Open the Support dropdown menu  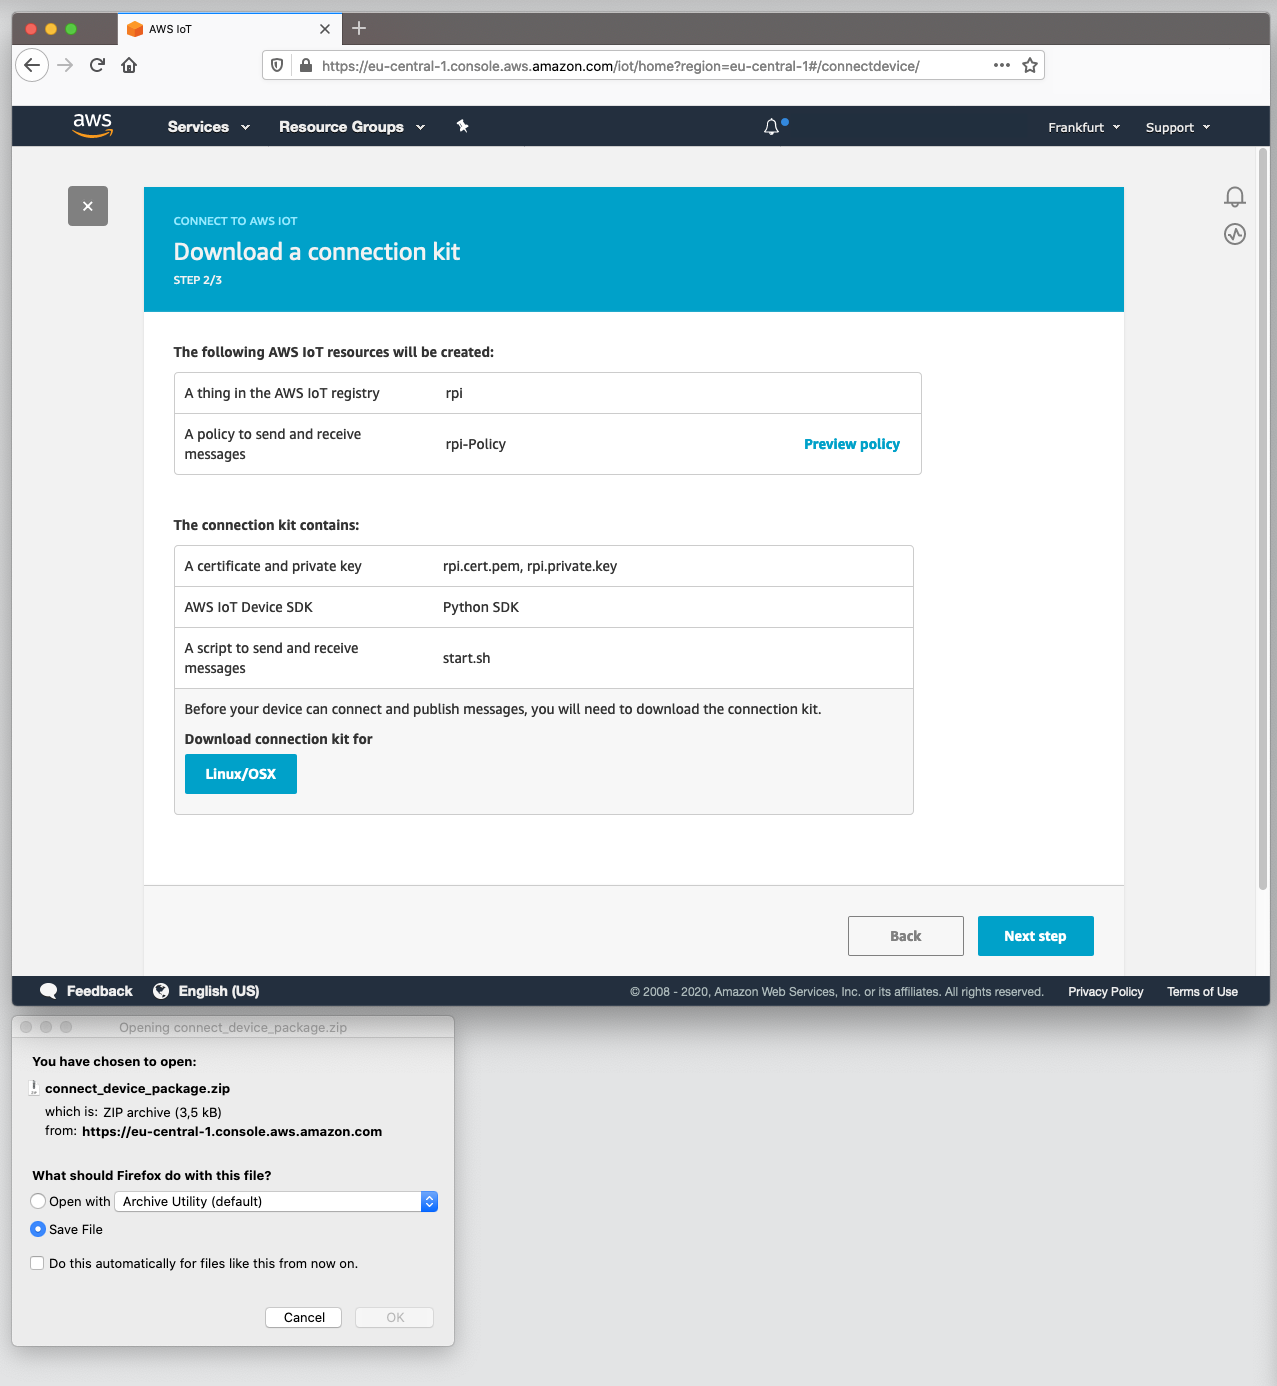point(1178,127)
